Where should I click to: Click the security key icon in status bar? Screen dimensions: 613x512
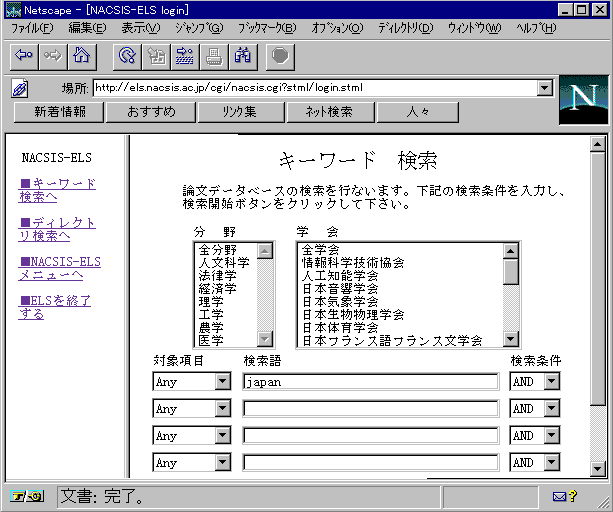pyautogui.click(x=27, y=496)
